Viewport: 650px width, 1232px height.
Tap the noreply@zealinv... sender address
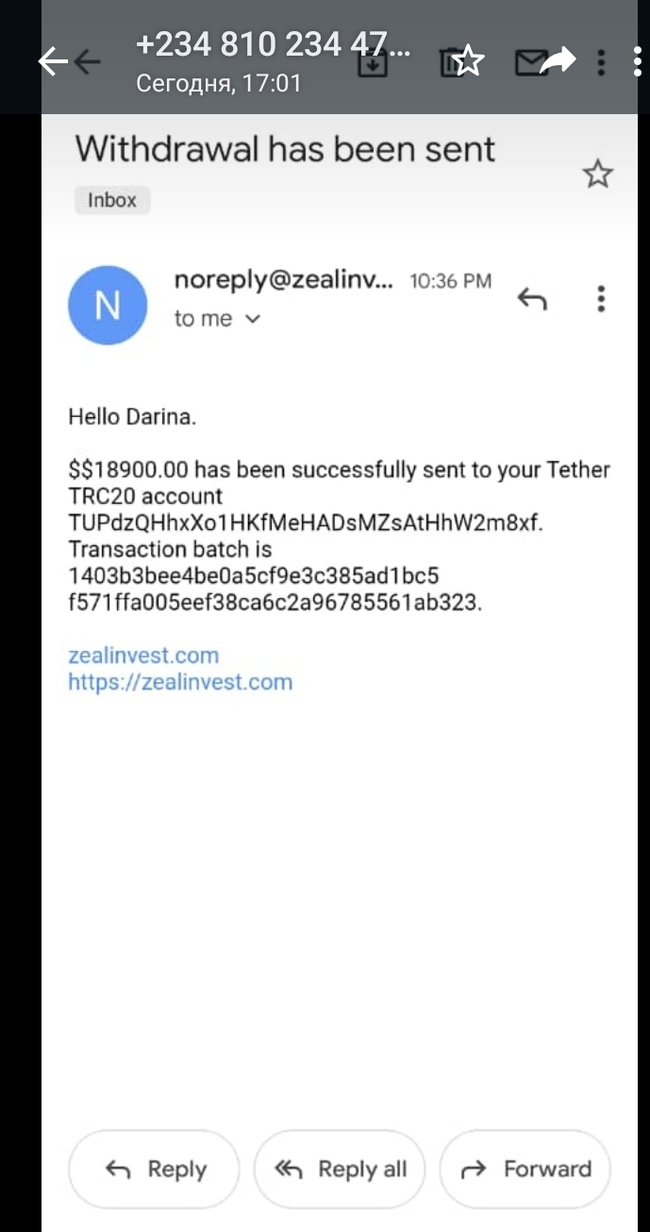coord(284,281)
